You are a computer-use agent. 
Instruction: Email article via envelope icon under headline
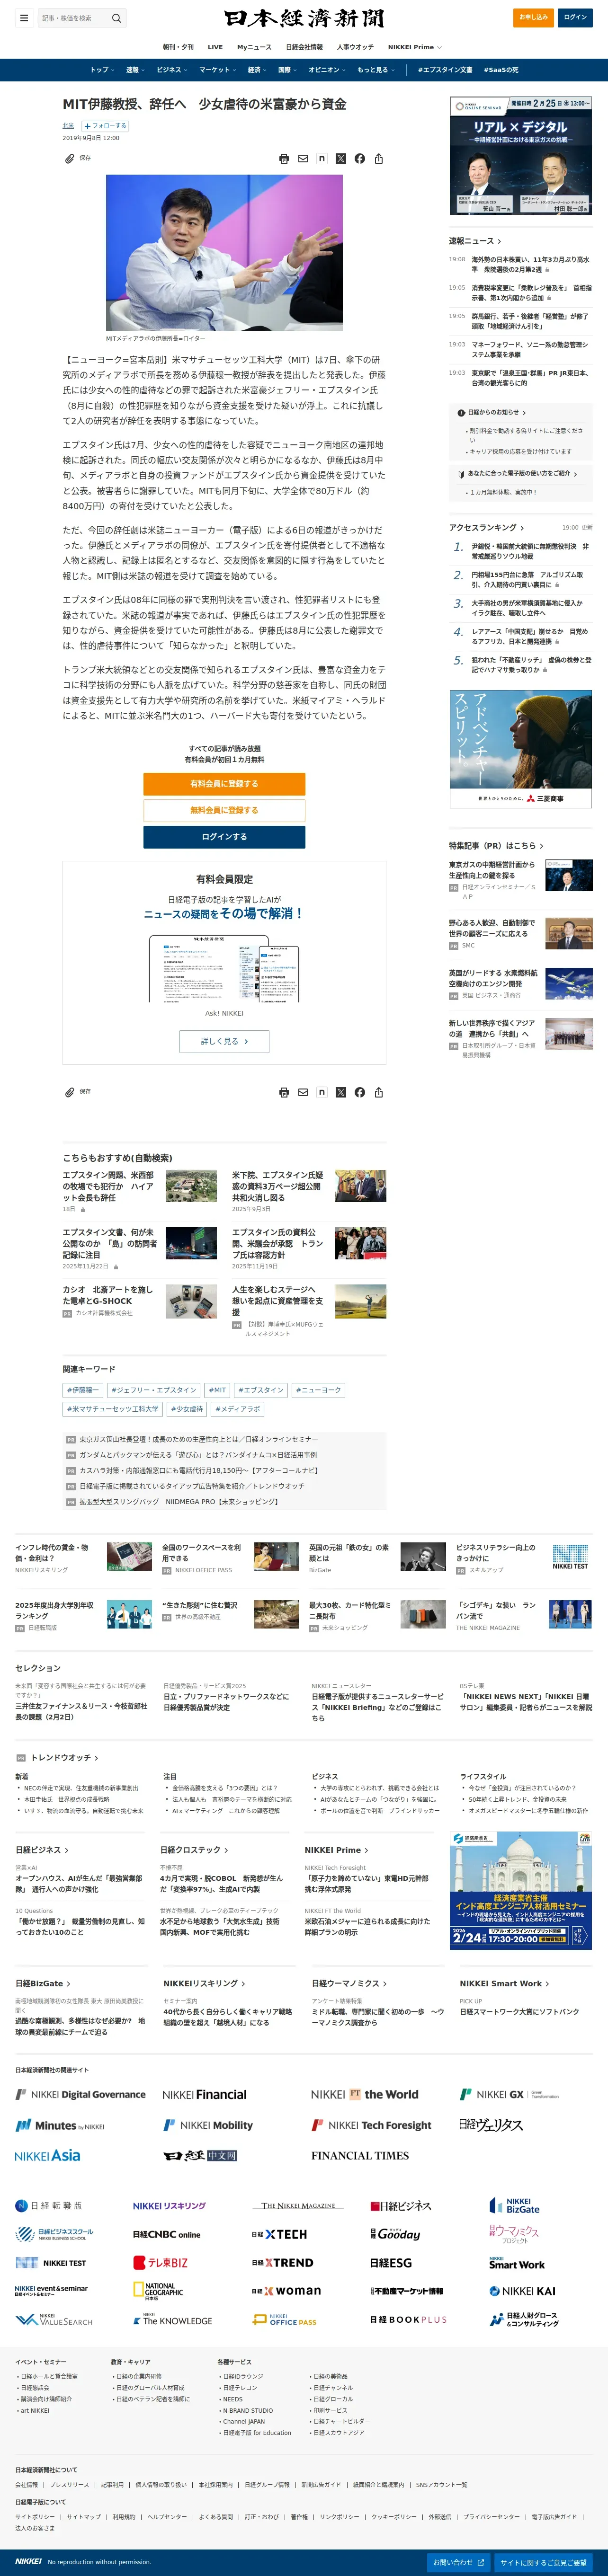tap(303, 159)
